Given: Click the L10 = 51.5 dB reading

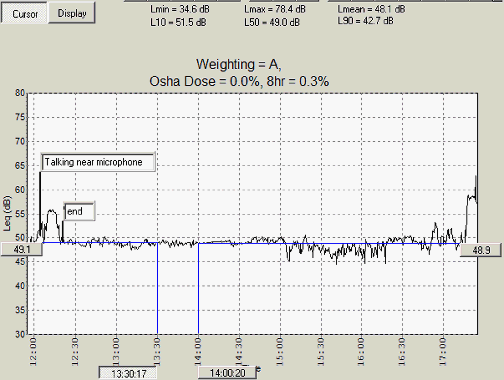Looking at the screenshot, I should (x=178, y=22).
